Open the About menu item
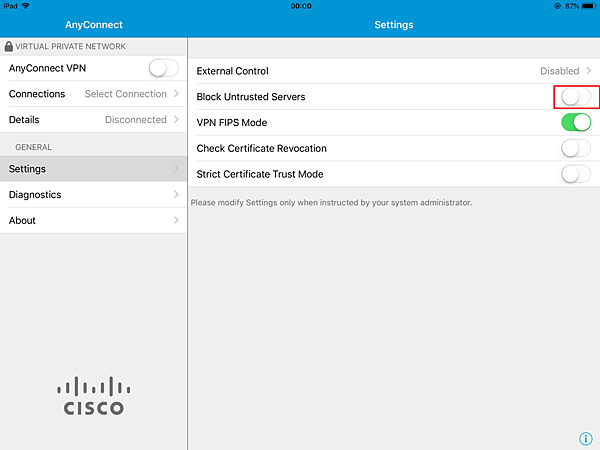 point(93,220)
